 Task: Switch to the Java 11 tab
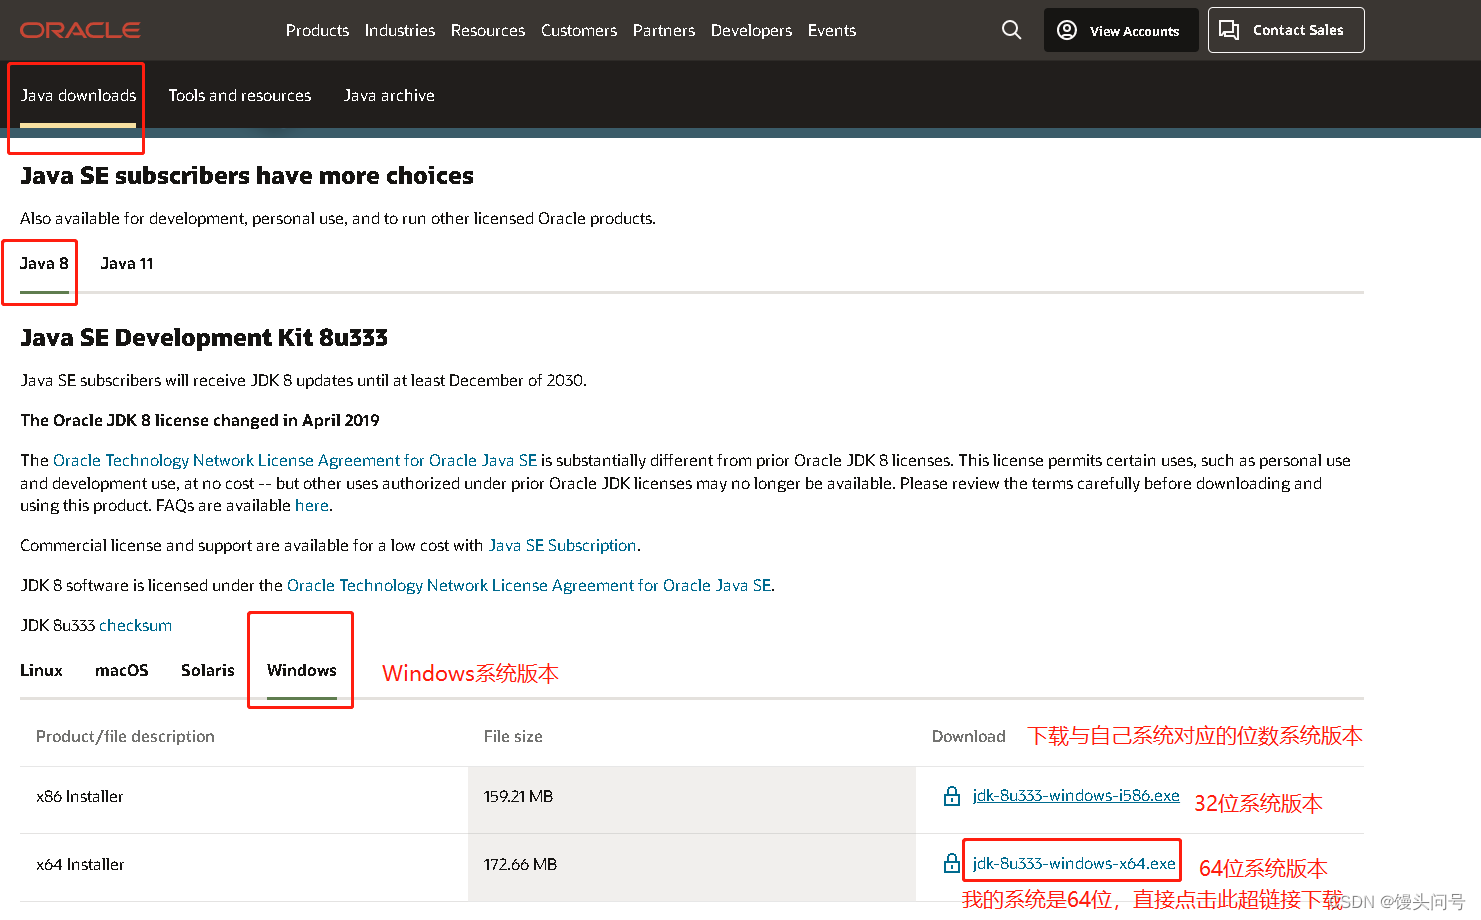127,264
